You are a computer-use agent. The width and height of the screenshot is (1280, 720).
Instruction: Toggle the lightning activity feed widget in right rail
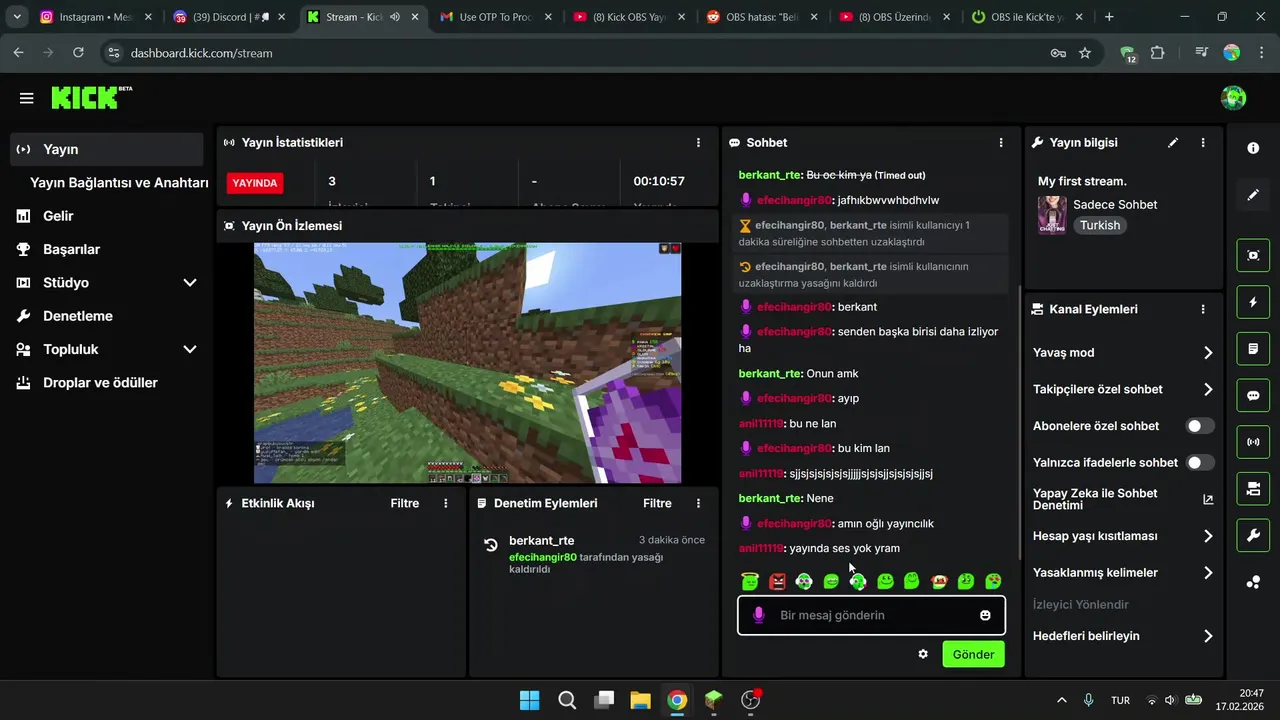point(1253,302)
